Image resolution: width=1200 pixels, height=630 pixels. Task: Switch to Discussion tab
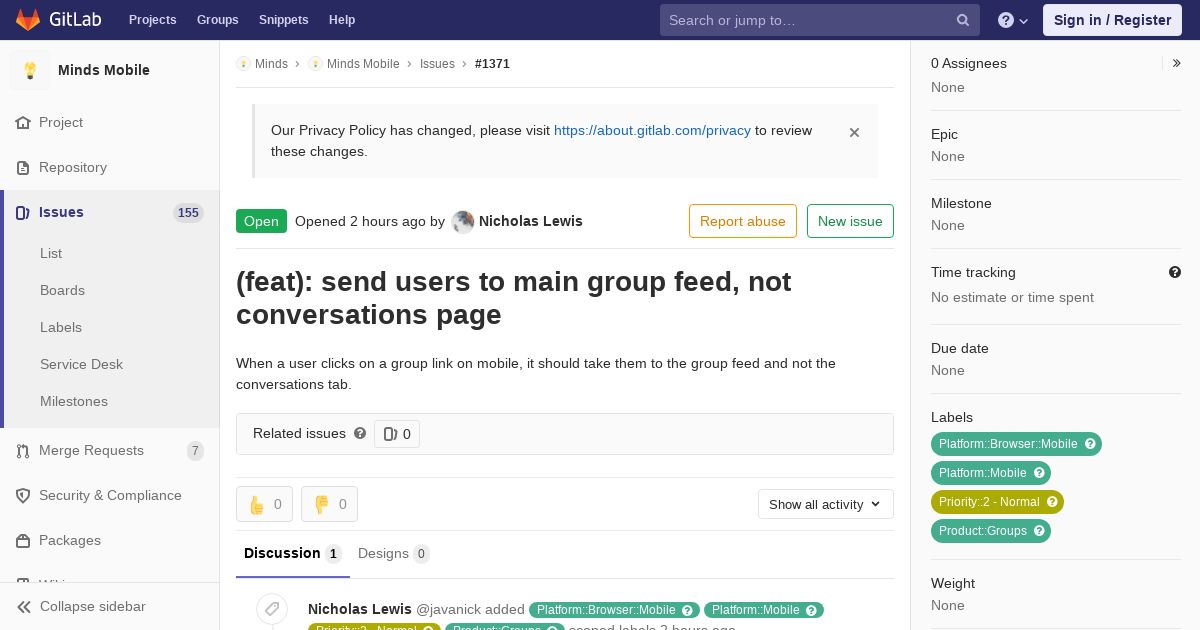293,553
